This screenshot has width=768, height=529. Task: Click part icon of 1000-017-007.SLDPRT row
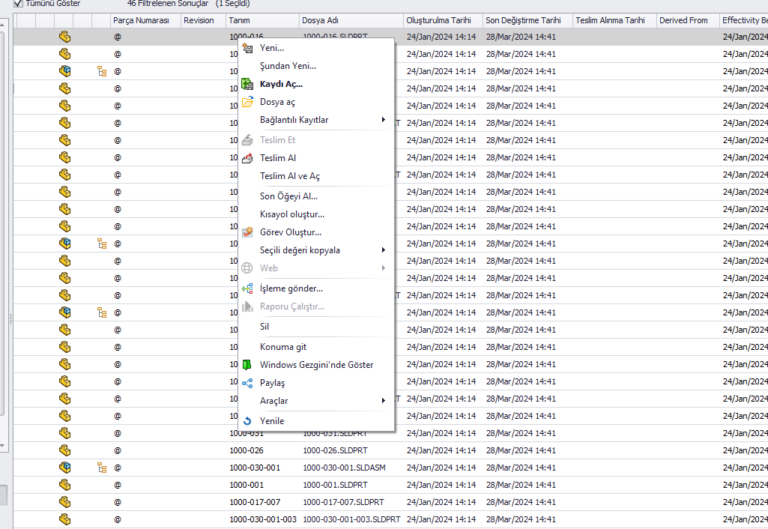click(65, 502)
